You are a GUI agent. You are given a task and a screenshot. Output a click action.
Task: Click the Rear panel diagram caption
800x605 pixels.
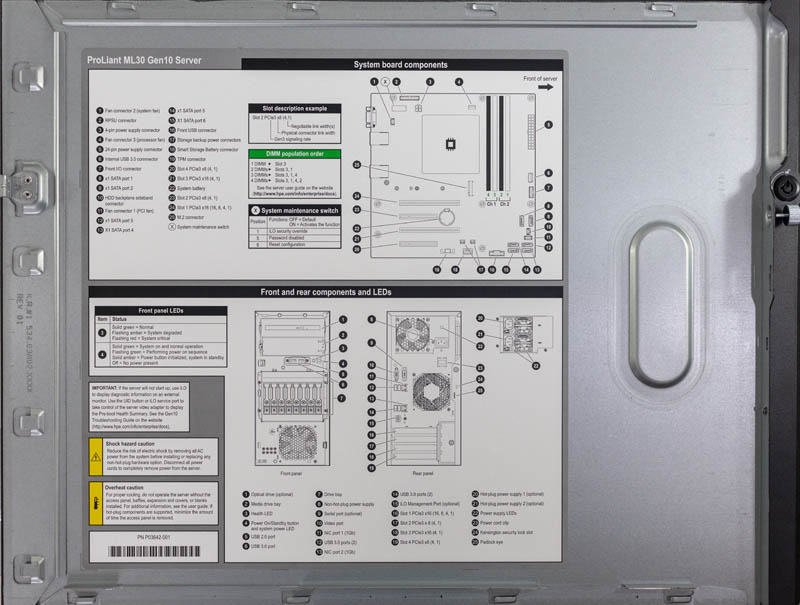coord(423,473)
